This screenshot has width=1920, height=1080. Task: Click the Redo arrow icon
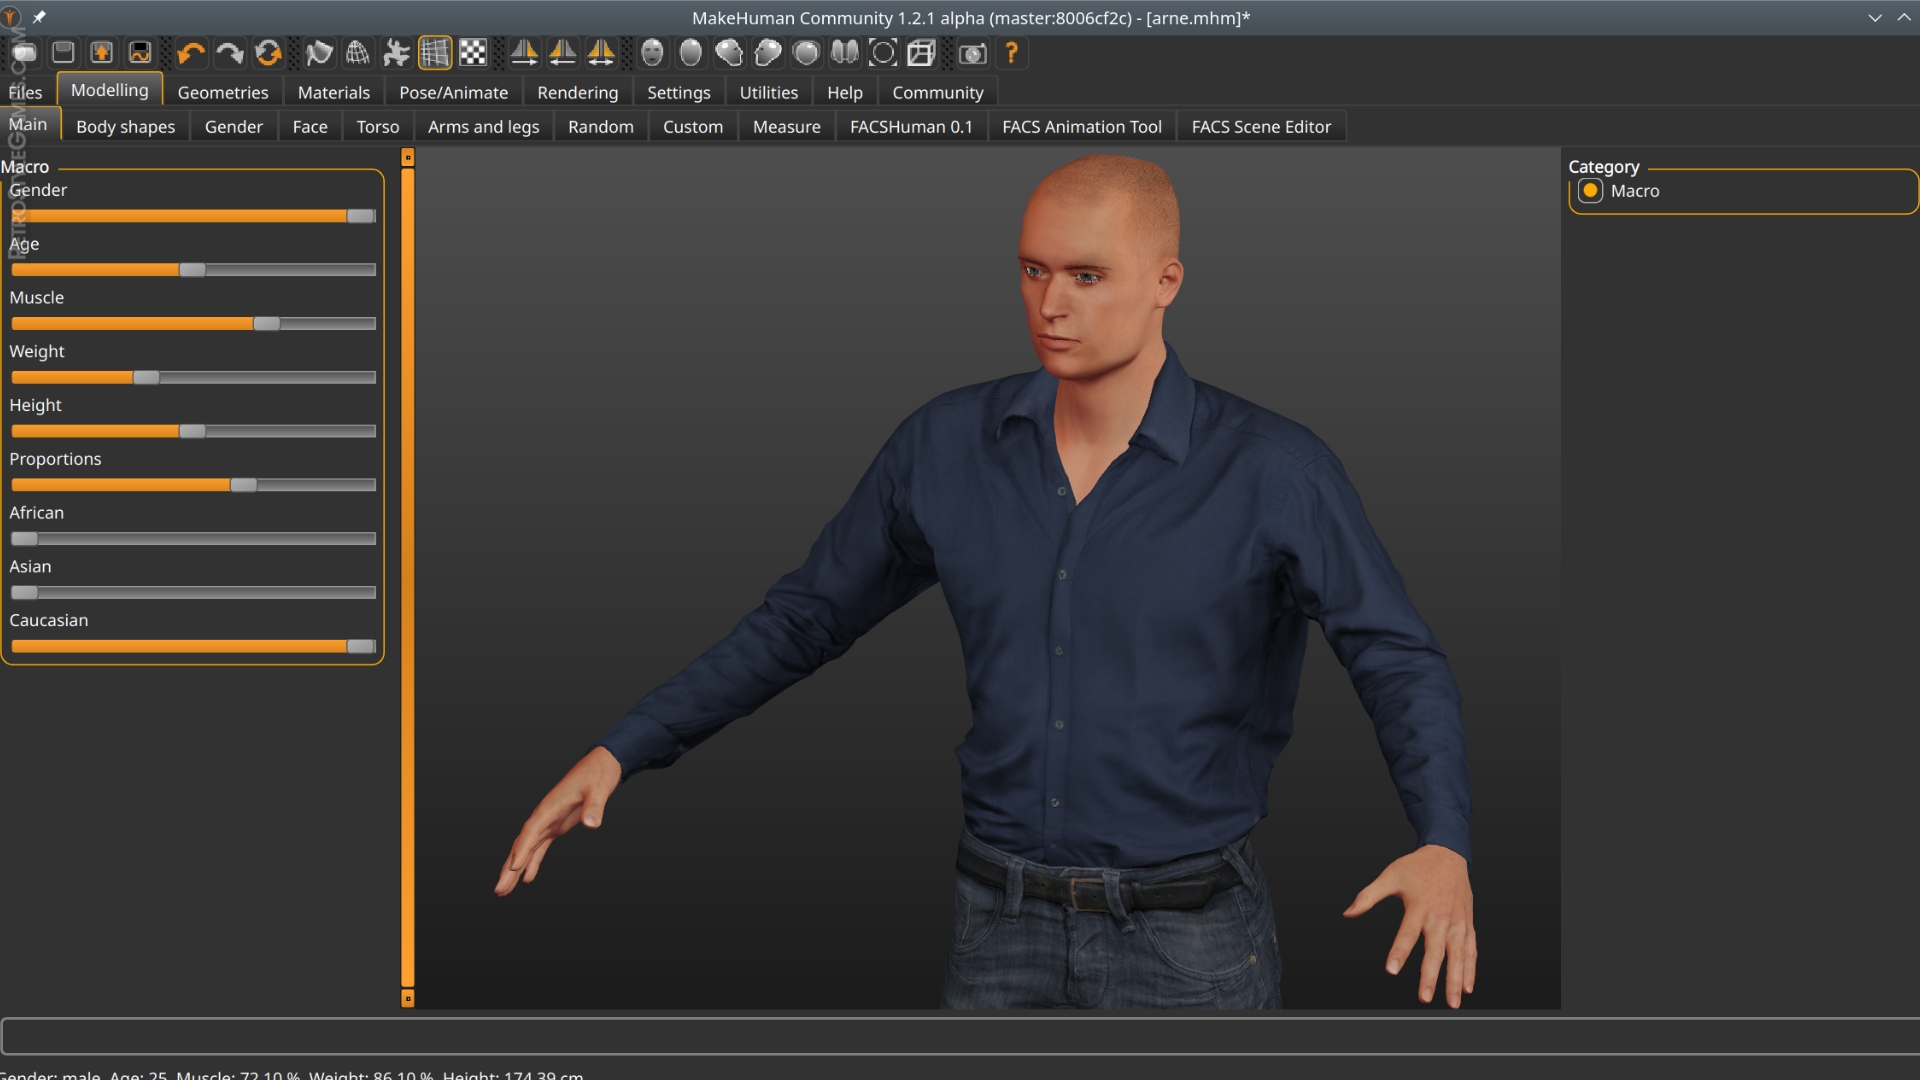pos(228,53)
